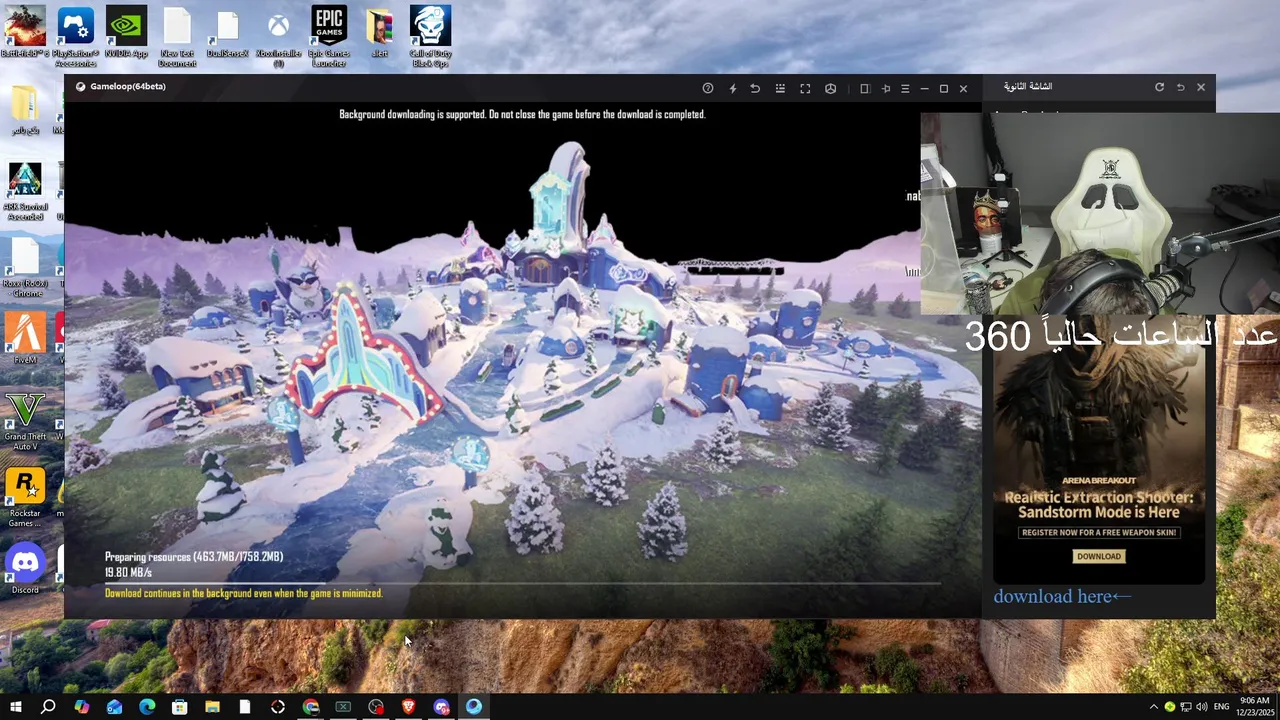This screenshot has width=1280, height=720.
Task: Select the New Text Document file on desktop
Action: [x=177, y=36]
